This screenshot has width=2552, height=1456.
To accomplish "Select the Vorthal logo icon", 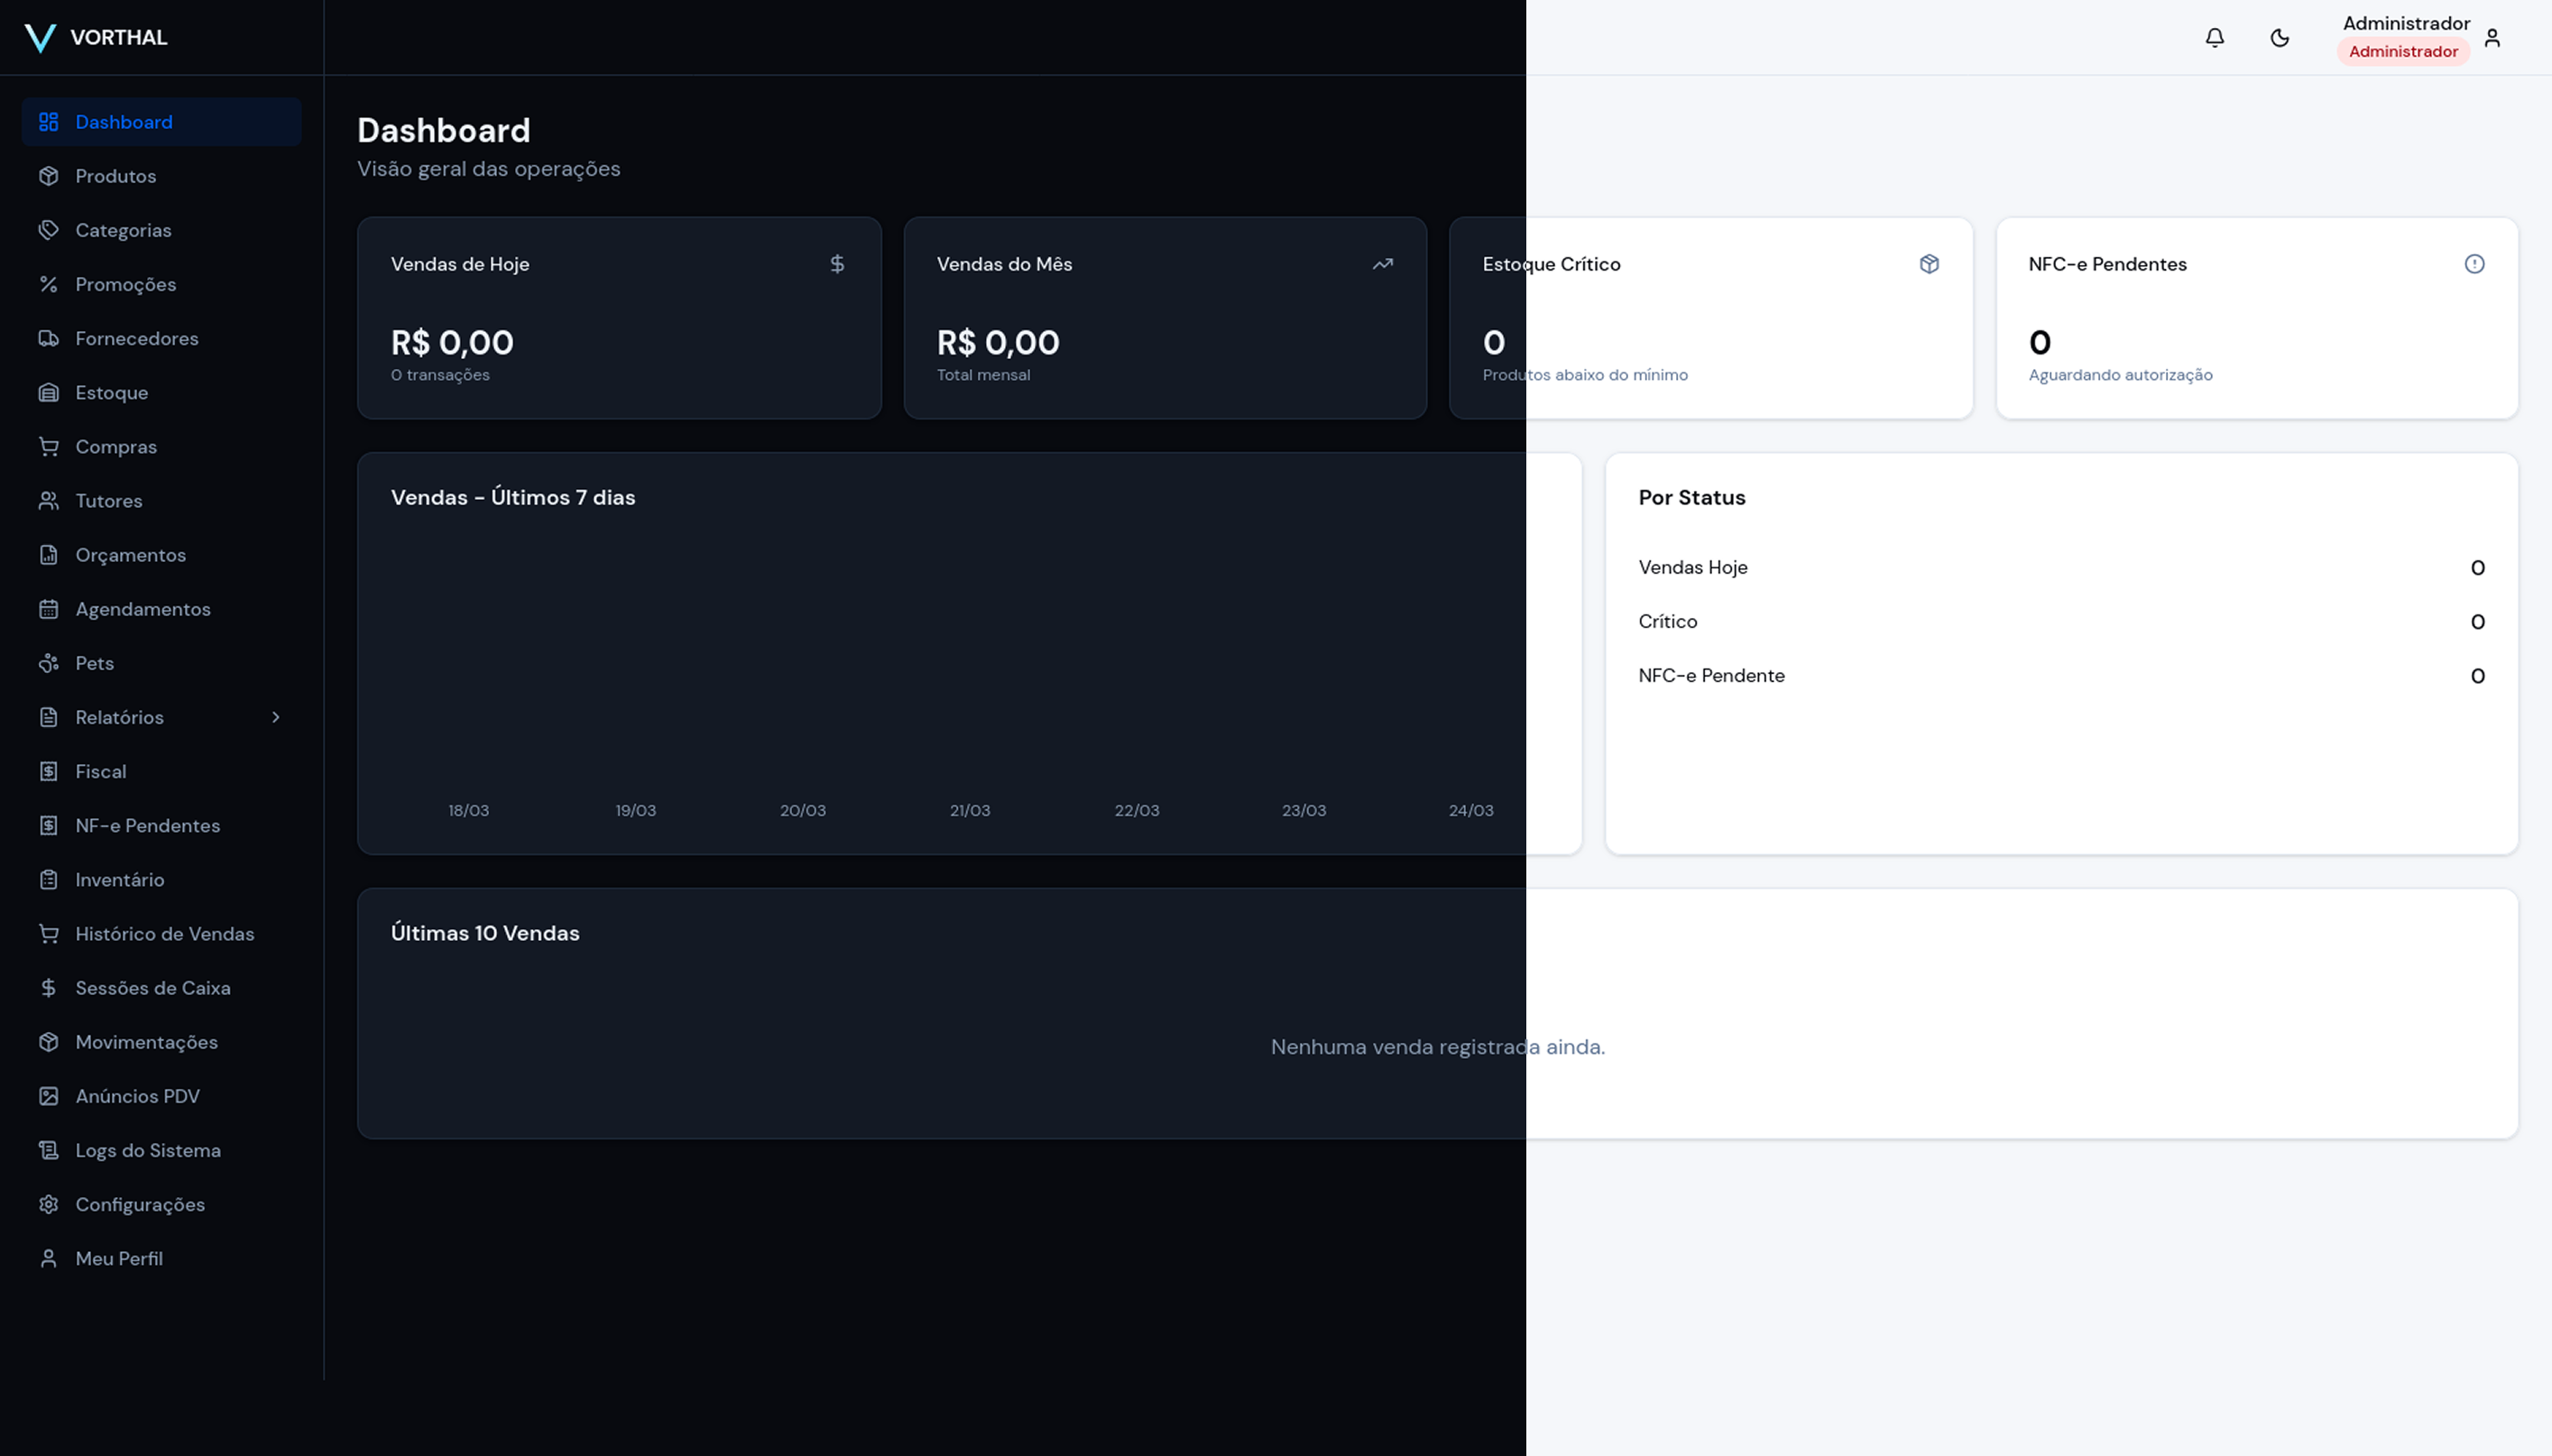I will (x=38, y=37).
